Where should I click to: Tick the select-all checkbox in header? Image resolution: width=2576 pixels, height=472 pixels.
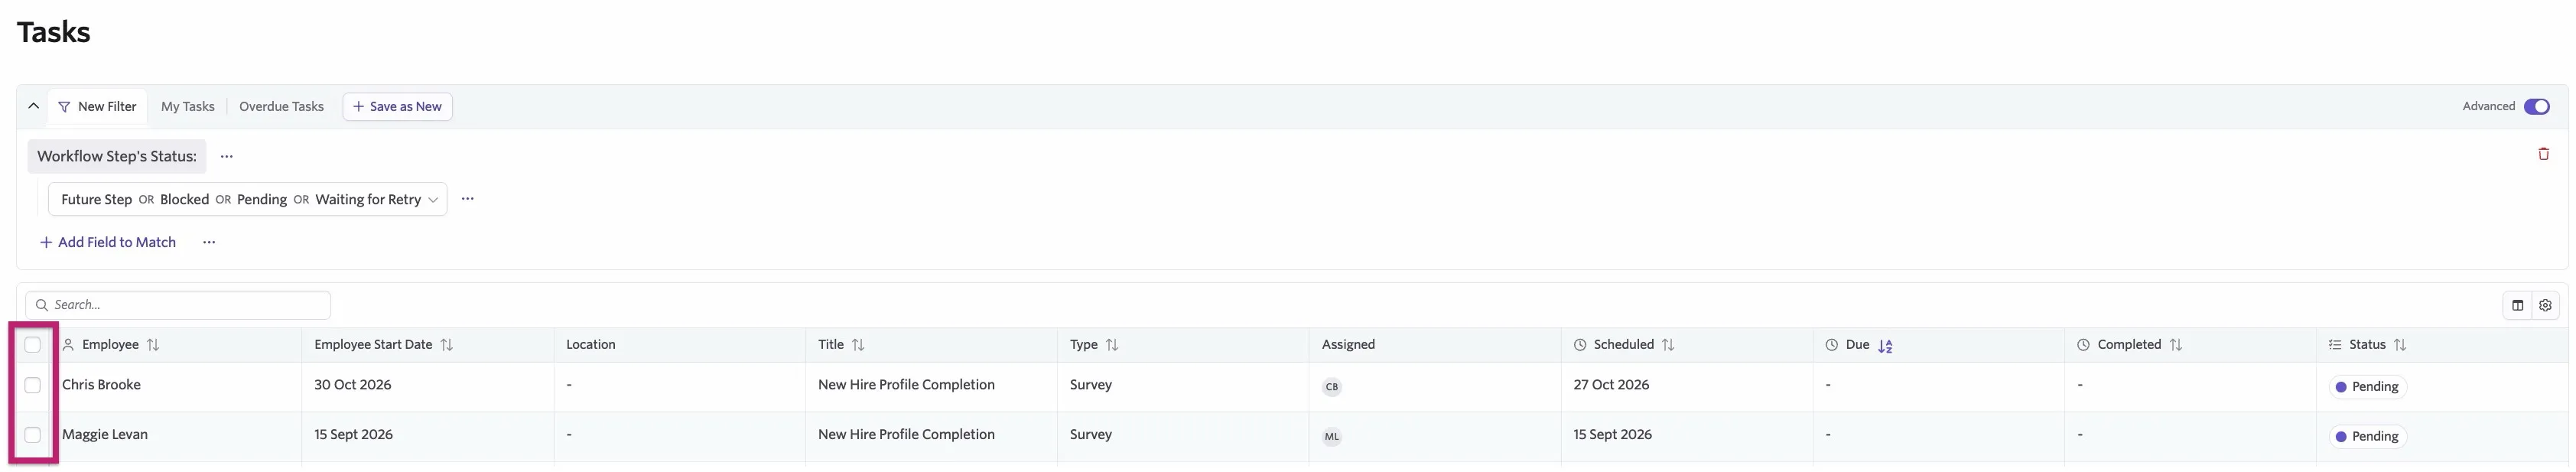33,345
